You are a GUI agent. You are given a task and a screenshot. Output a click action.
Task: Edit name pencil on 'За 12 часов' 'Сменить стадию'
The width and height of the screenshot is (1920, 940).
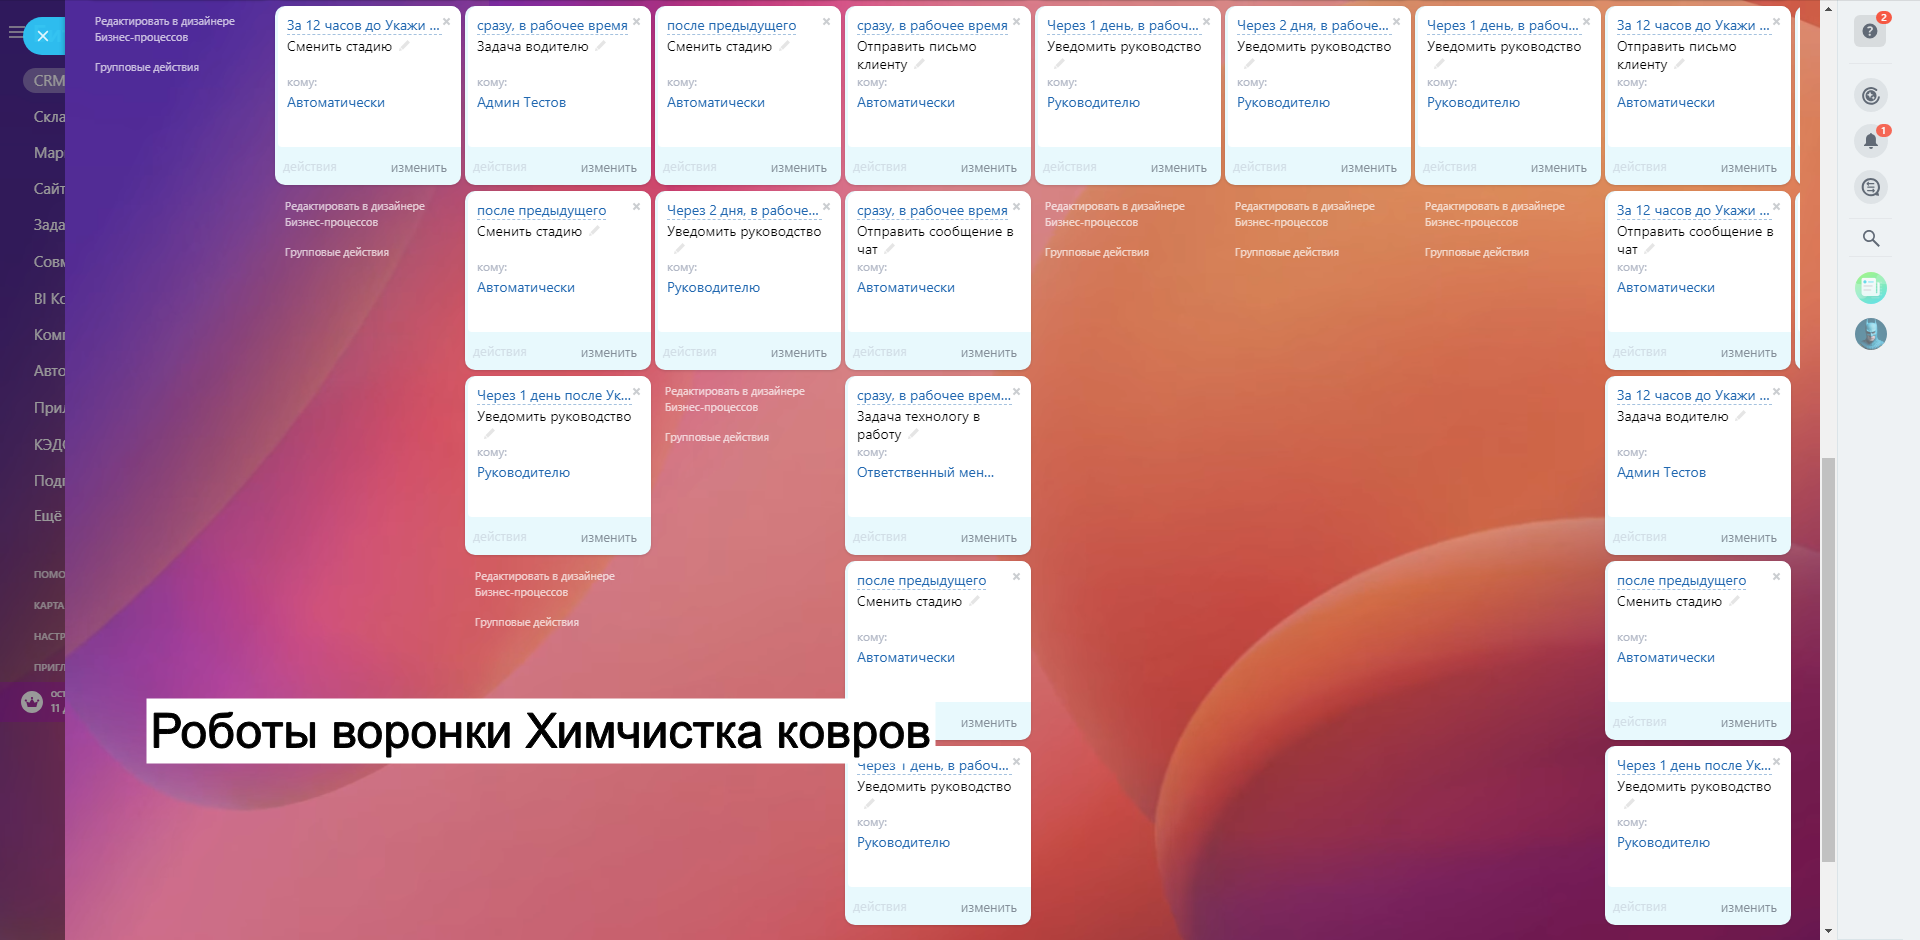pos(404,46)
